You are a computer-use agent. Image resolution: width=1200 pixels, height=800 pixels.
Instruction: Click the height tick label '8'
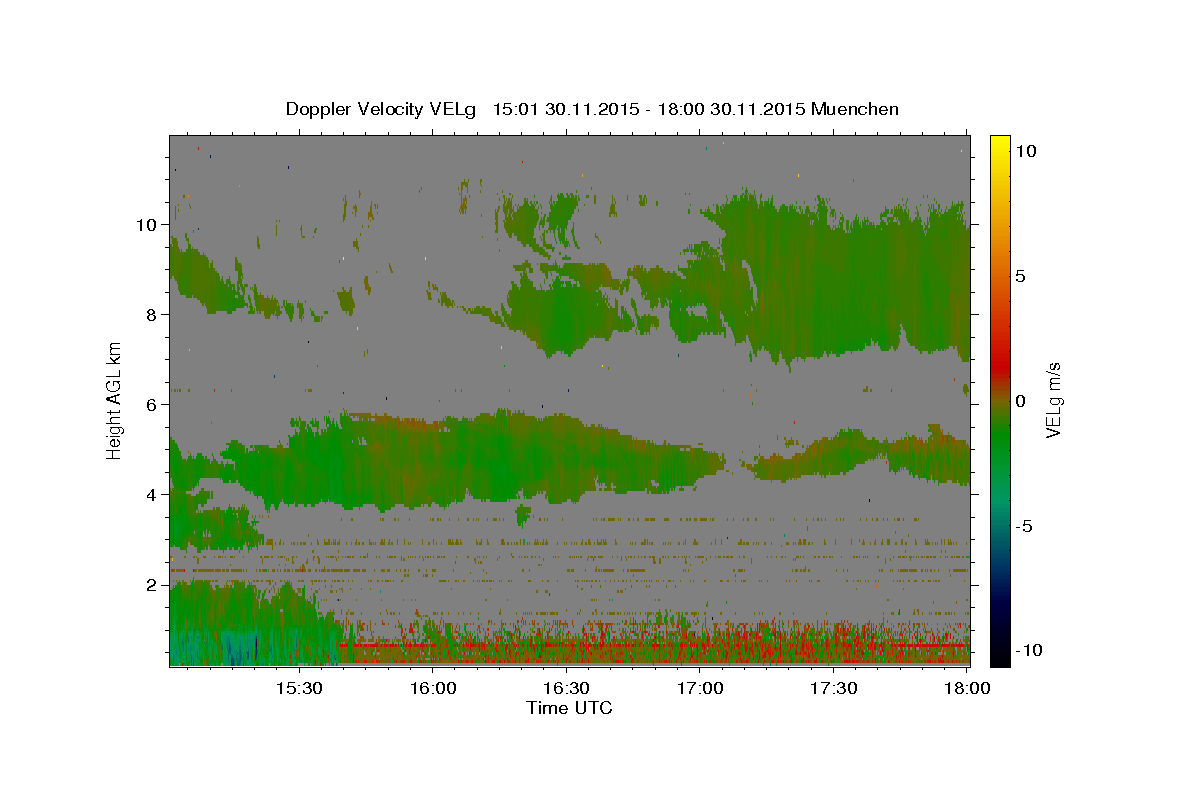coord(151,314)
